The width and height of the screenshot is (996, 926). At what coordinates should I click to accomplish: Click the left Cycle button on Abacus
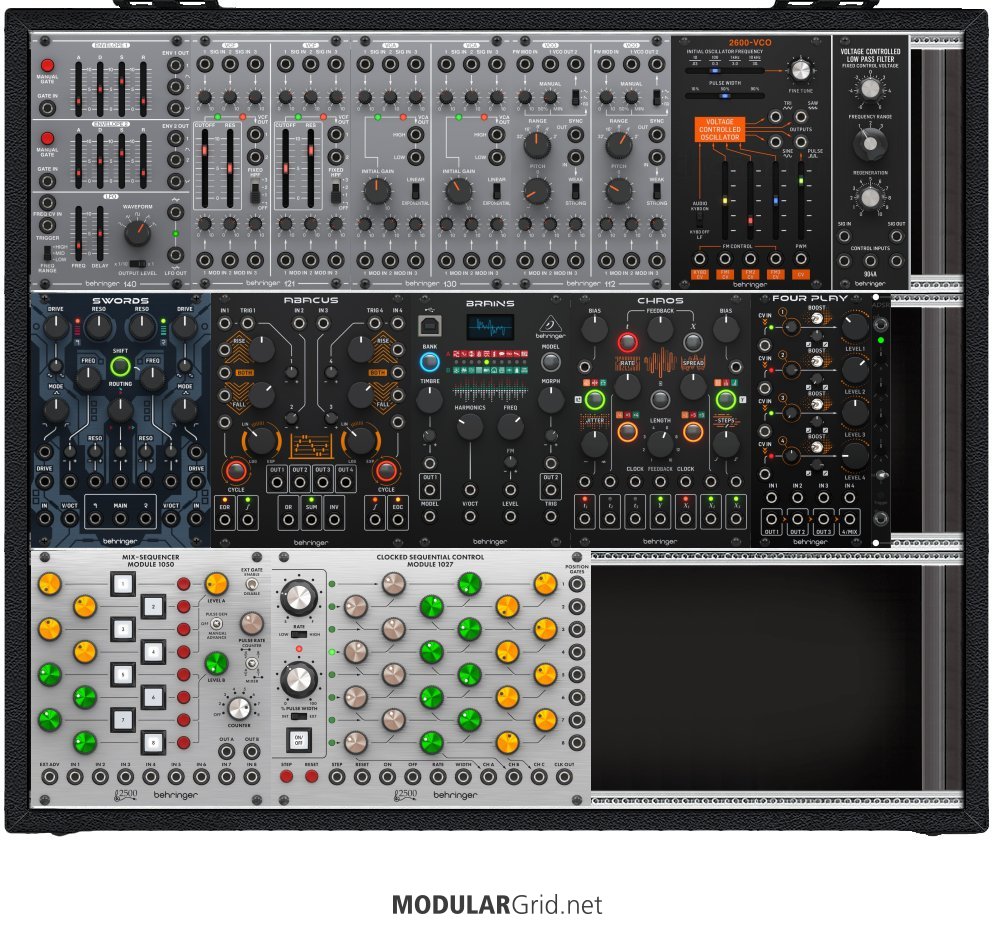235,471
